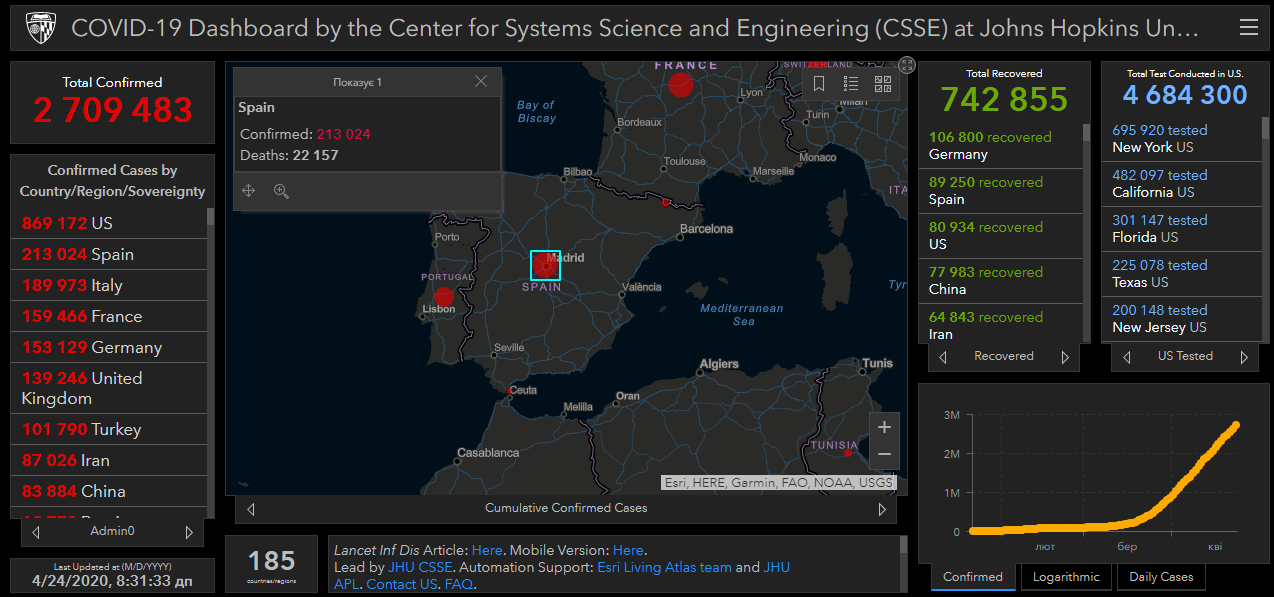Screen dimensions: 1274x597
Task: Click the Tunisia red case dot
Action: coord(848,453)
